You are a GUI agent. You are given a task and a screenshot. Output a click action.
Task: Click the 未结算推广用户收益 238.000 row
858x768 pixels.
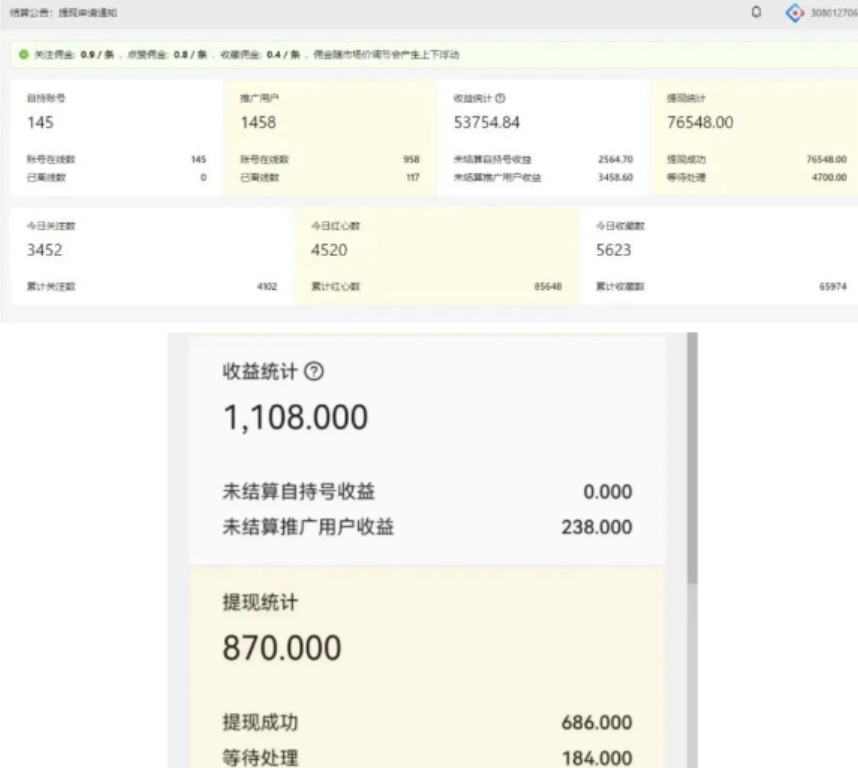click(x=427, y=527)
